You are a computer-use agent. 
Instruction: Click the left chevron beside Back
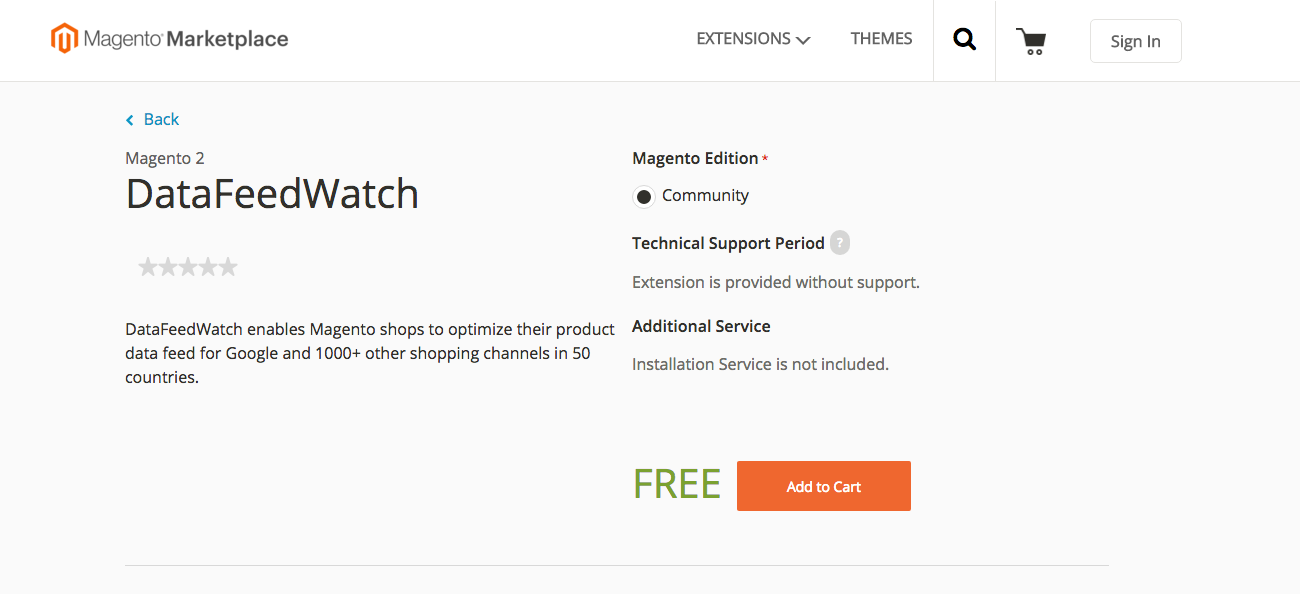[130, 120]
